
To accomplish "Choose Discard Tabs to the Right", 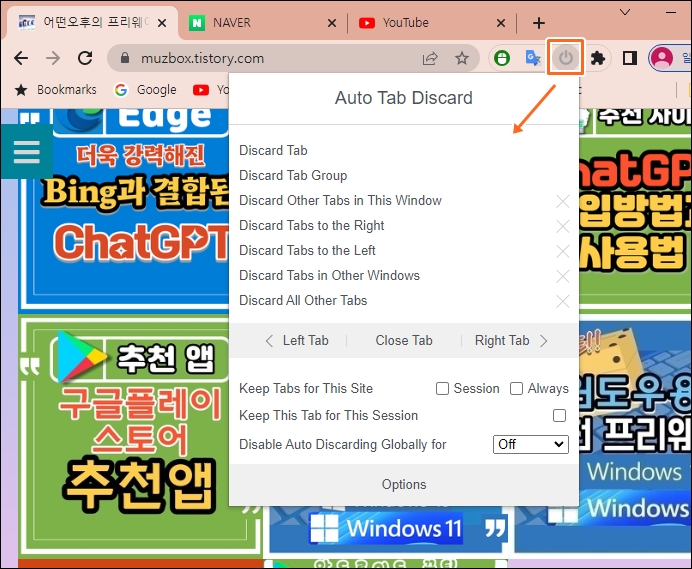I will pos(312,226).
